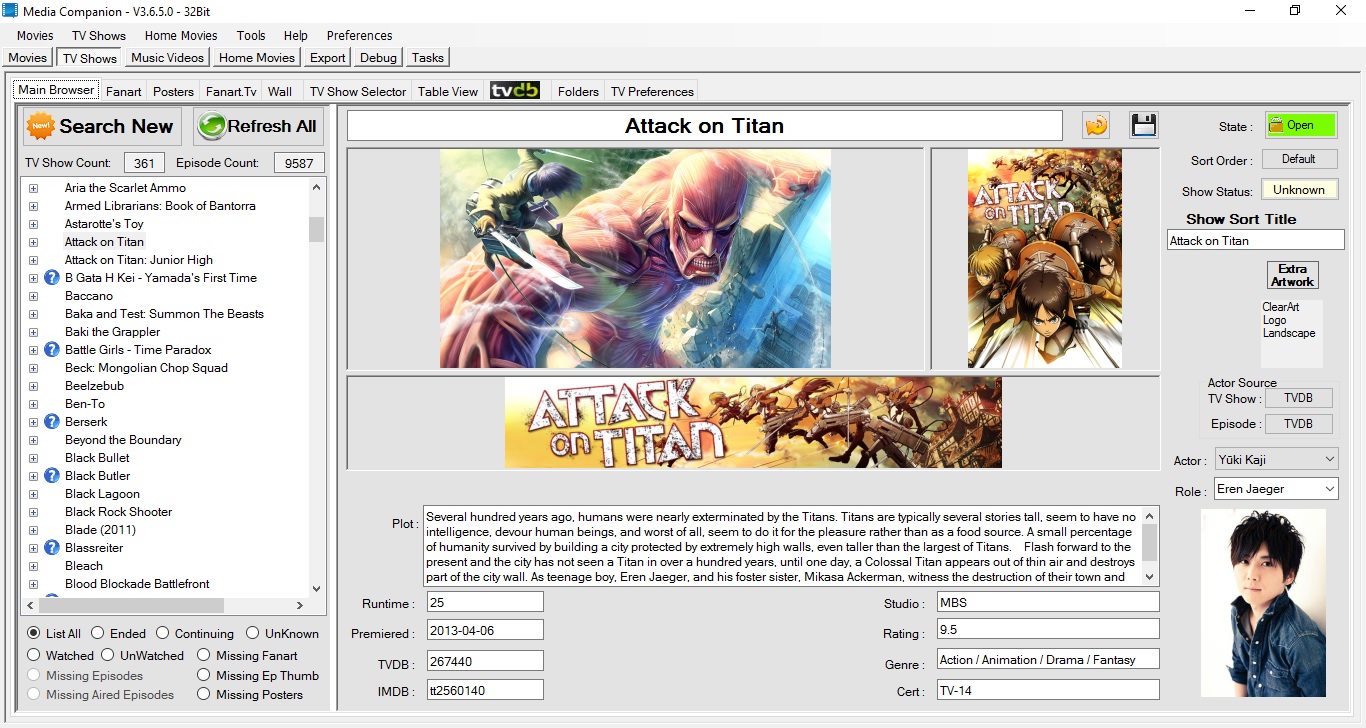
Task: Click the Show Sort Title input field
Action: point(1255,240)
